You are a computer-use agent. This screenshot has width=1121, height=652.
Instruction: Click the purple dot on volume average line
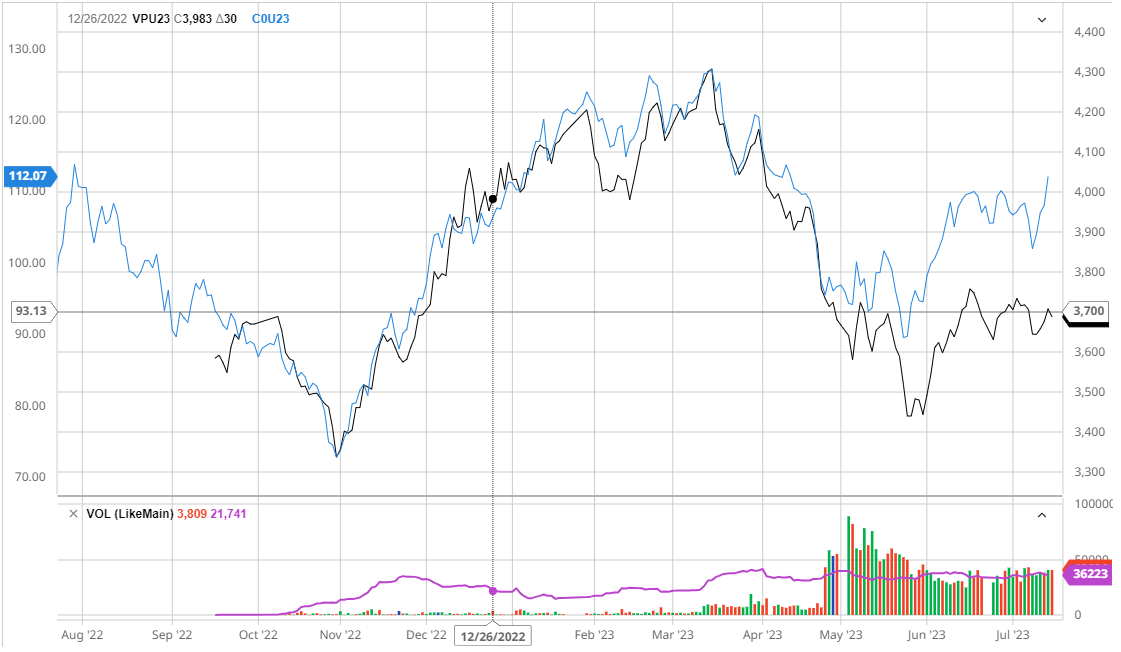492,591
